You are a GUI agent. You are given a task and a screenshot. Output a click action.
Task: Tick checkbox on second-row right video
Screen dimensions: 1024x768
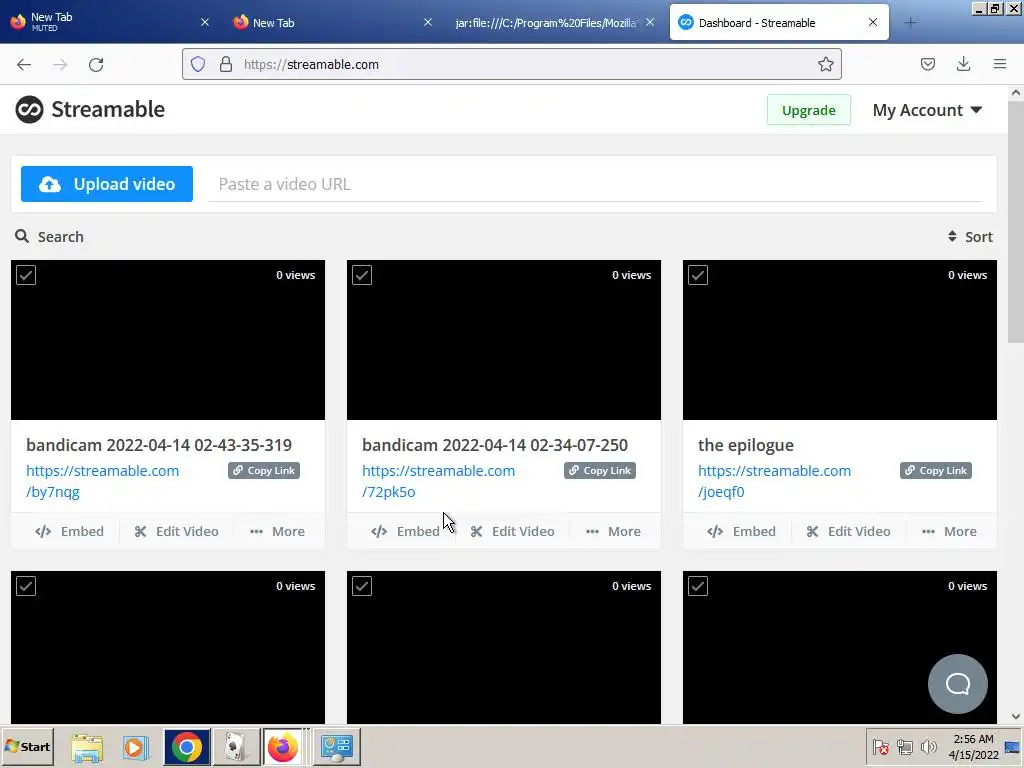[697, 586]
